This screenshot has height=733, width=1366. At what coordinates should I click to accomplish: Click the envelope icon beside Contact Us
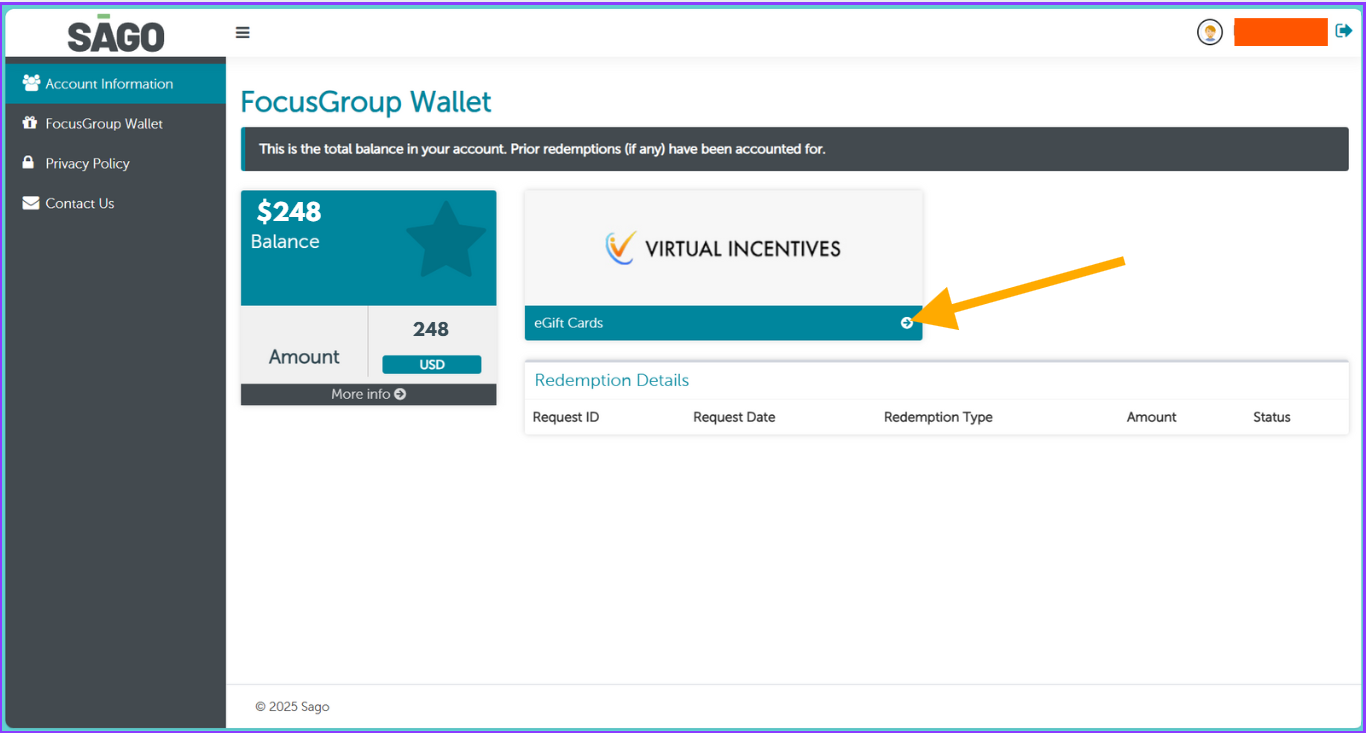pyautogui.click(x=31, y=203)
